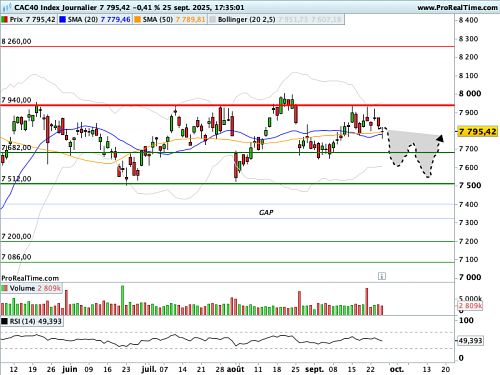This screenshot has height=375, width=500.
Task: Click the GAP annotation text
Action: (266, 212)
